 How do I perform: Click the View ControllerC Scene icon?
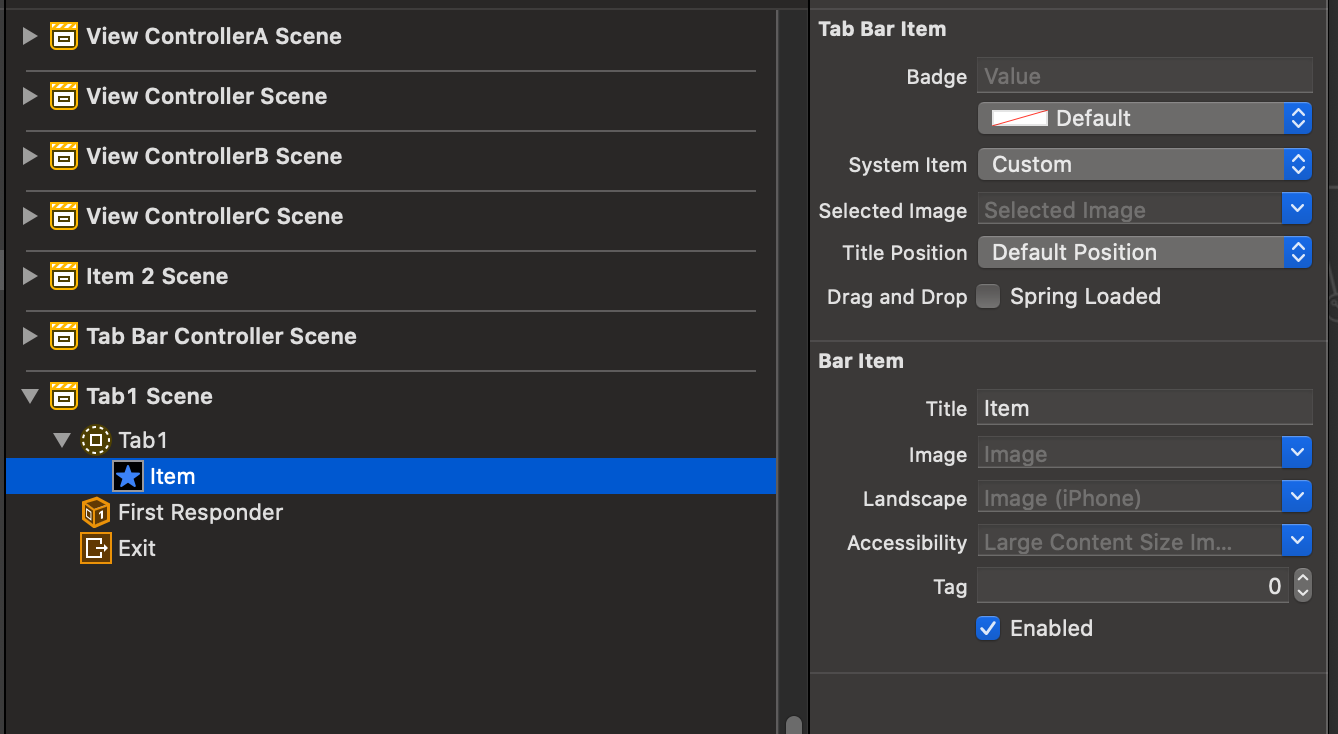pos(64,217)
